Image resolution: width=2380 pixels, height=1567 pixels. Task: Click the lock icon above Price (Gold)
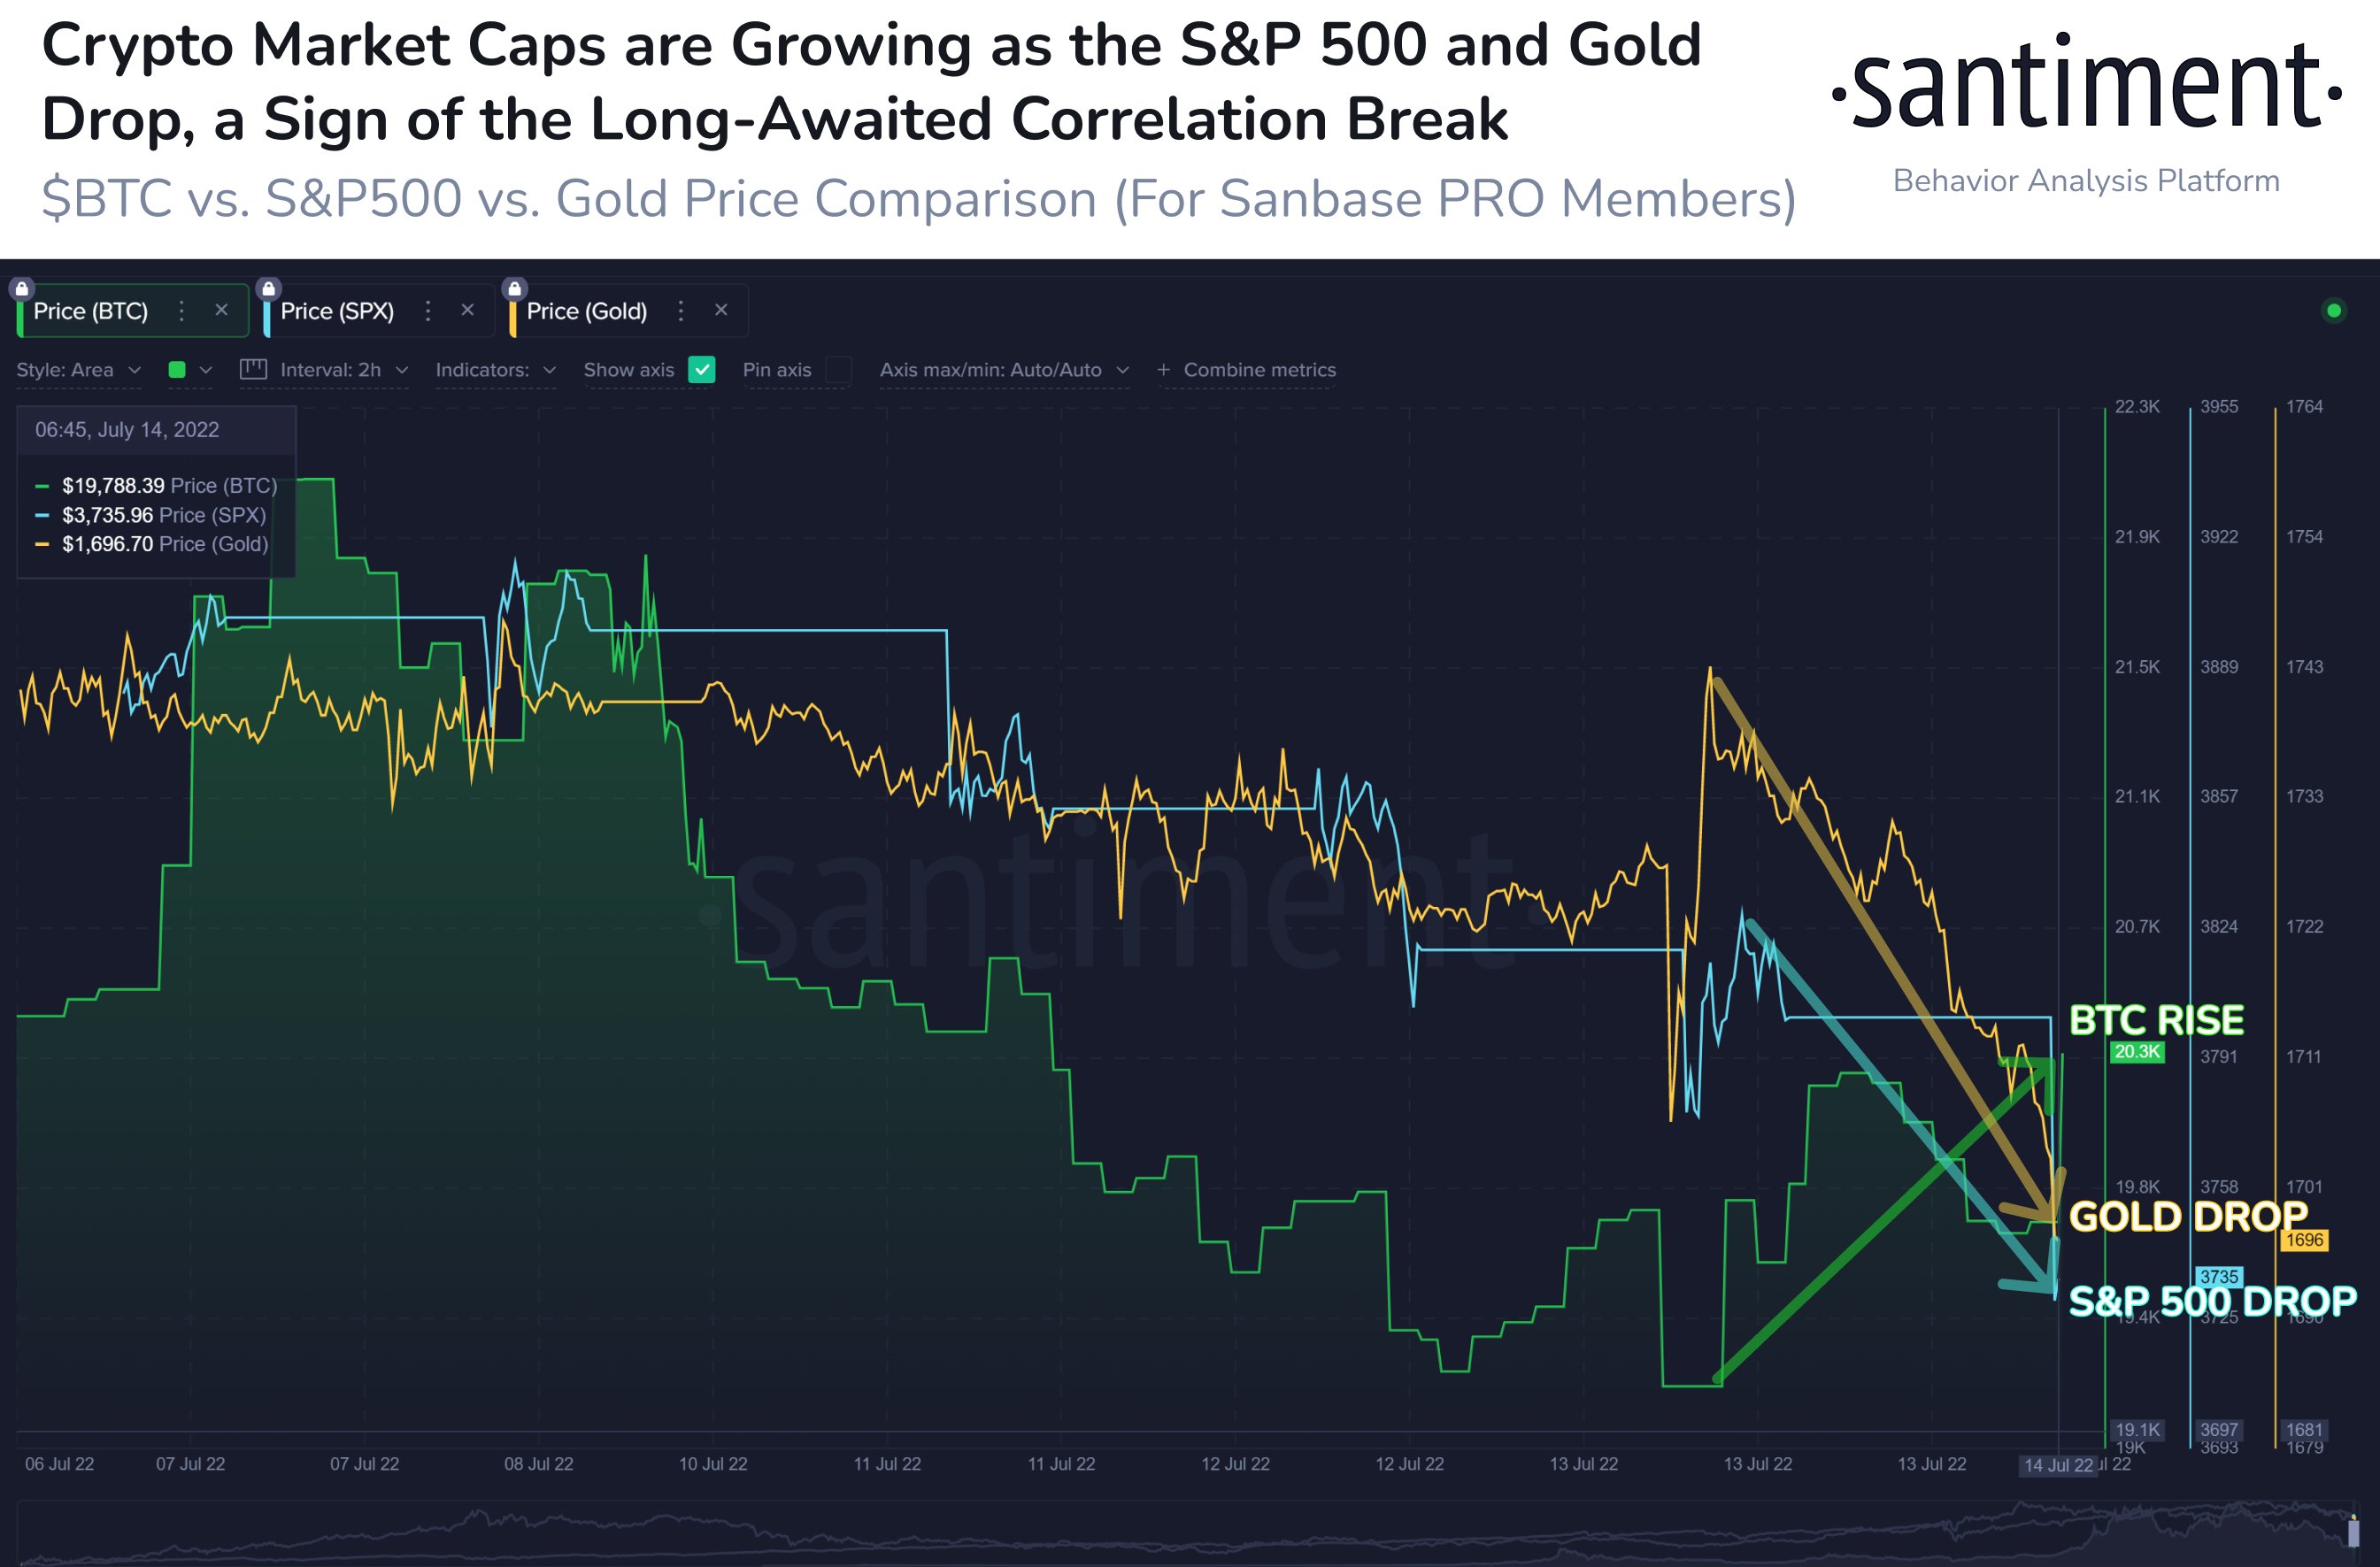coord(514,289)
